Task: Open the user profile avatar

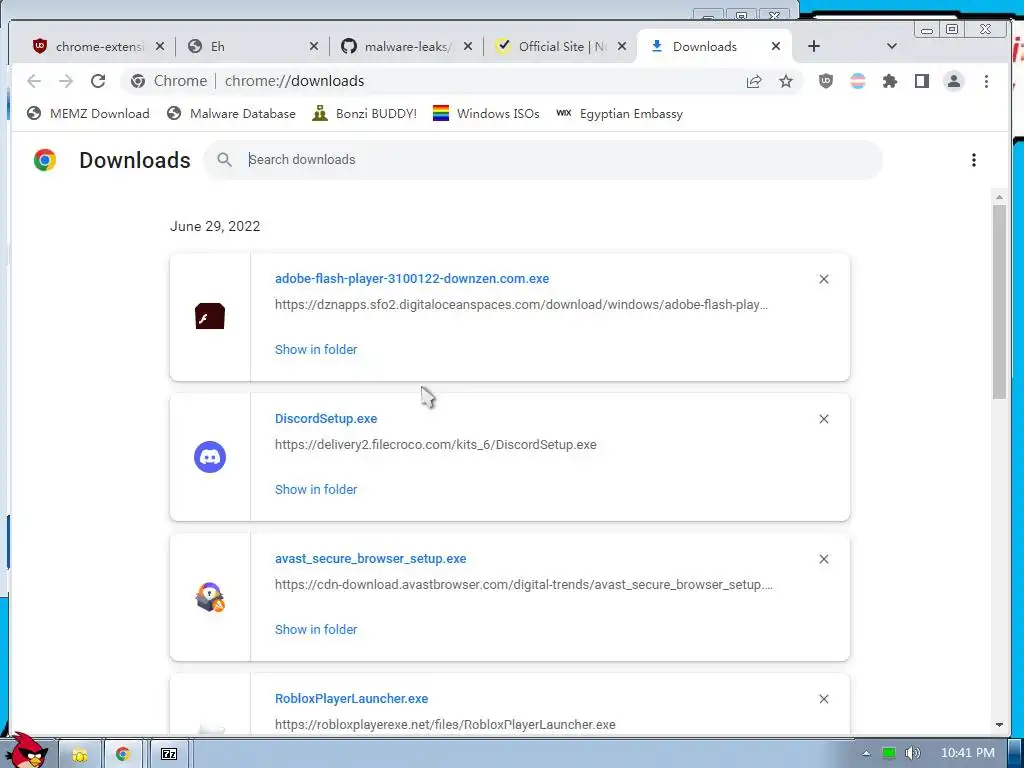Action: click(953, 81)
